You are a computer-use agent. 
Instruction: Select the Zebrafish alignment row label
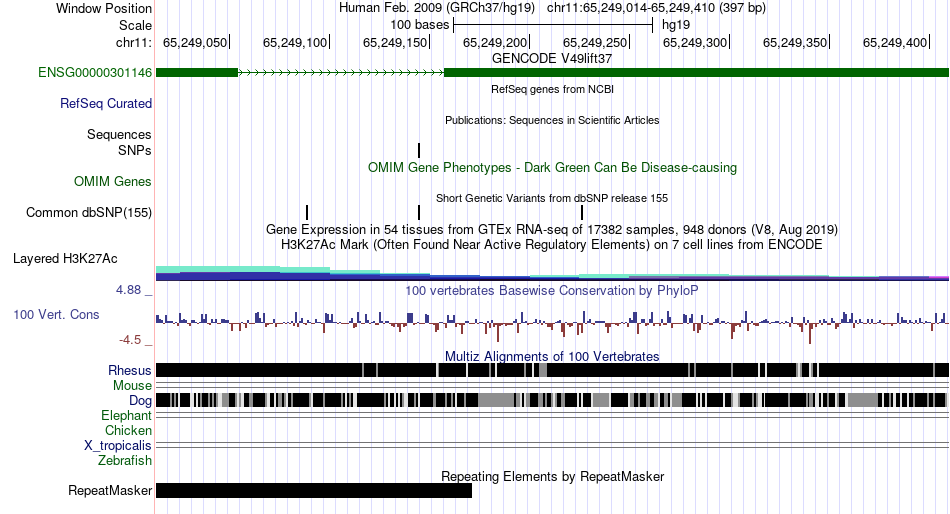(x=125, y=461)
